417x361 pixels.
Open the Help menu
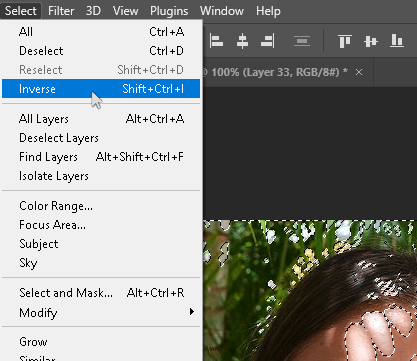268,11
